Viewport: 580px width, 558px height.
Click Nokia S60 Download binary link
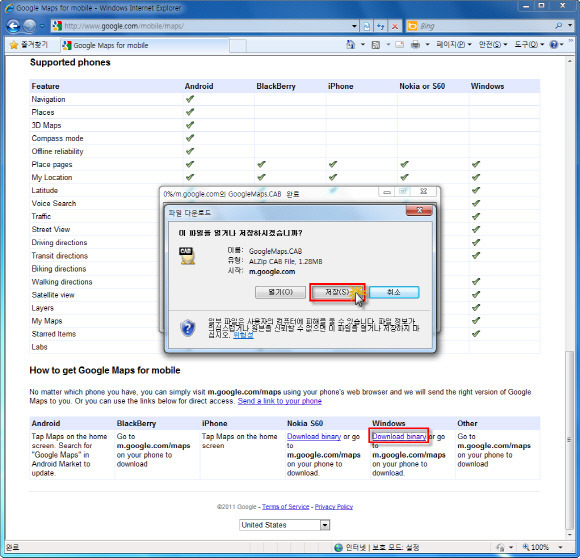pyautogui.click(x=314, y=436)
